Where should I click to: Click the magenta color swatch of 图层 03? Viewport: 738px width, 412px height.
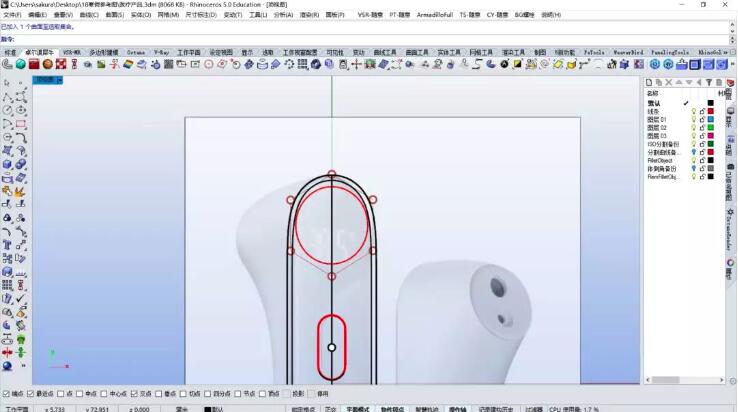[711, 136]
